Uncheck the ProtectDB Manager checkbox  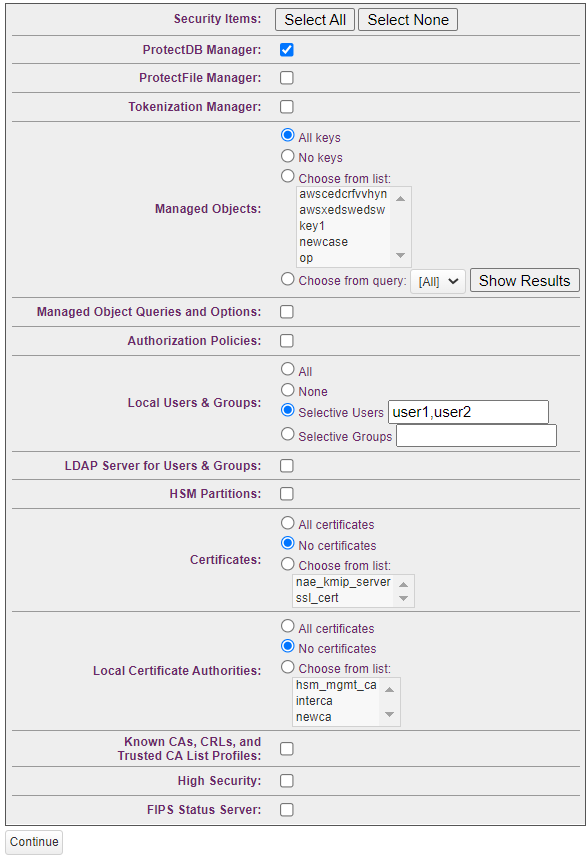pyautogui.click(x=286, y=49)
